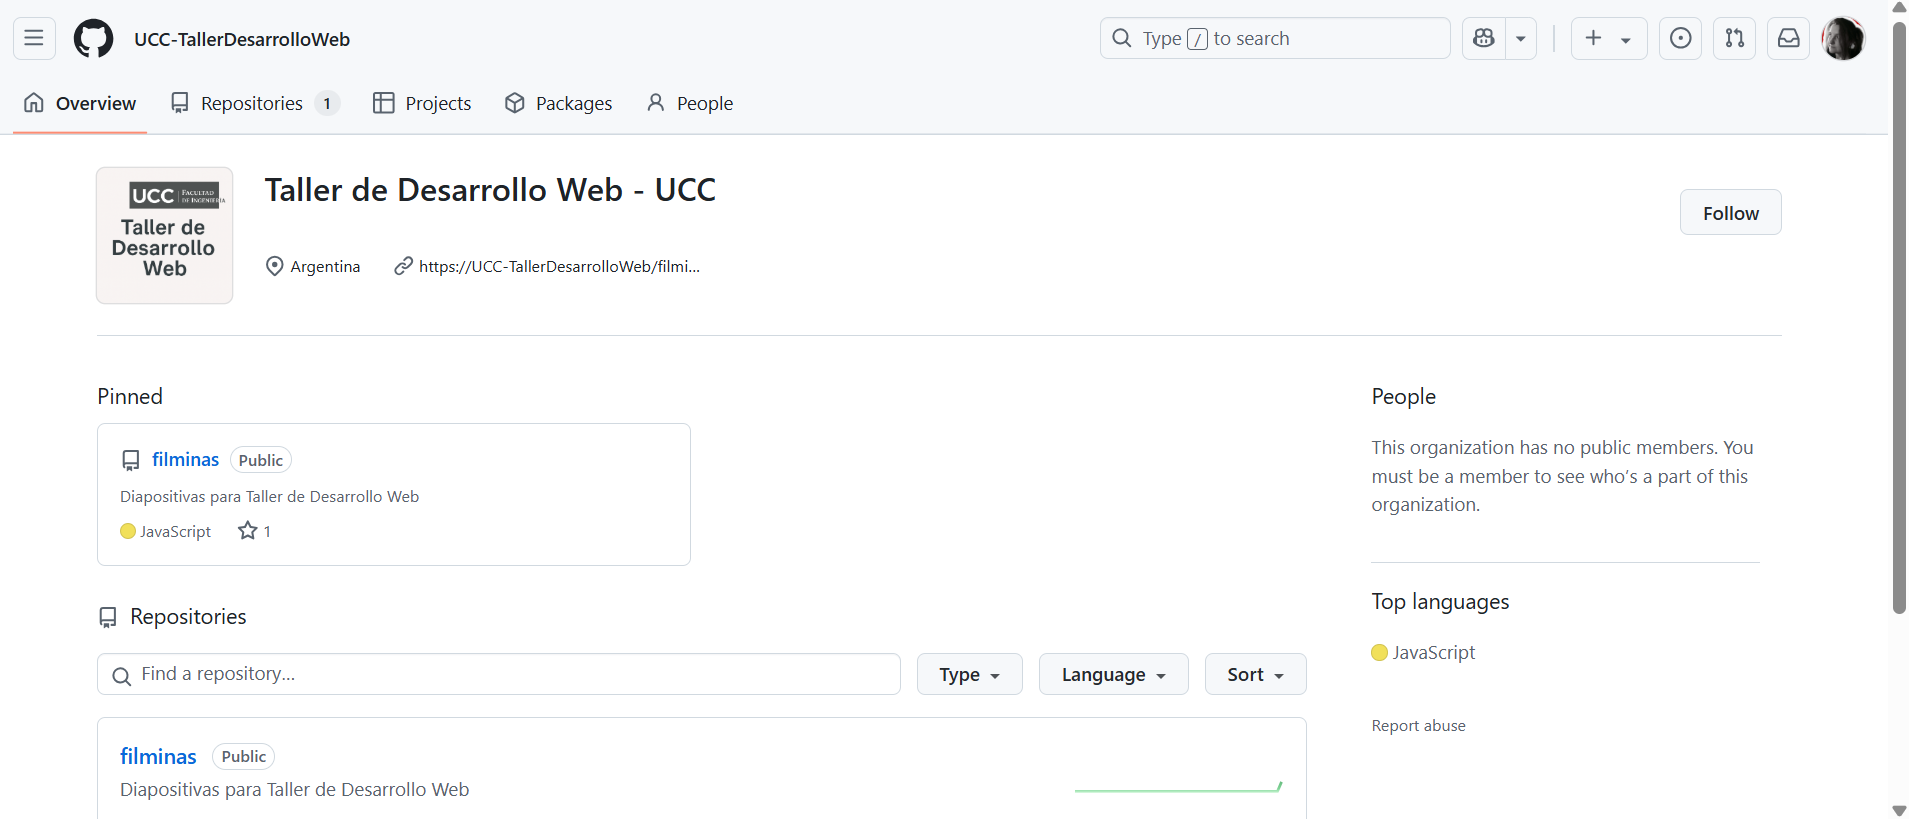Click the repository count badge '1'

click(327, 103)
